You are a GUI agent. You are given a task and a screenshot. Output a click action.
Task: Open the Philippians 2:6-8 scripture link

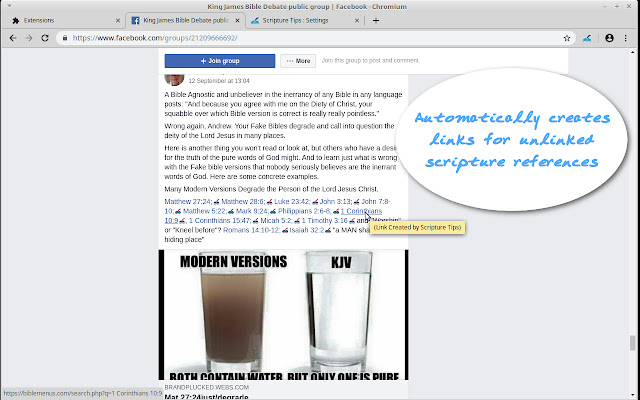[305, 211]
